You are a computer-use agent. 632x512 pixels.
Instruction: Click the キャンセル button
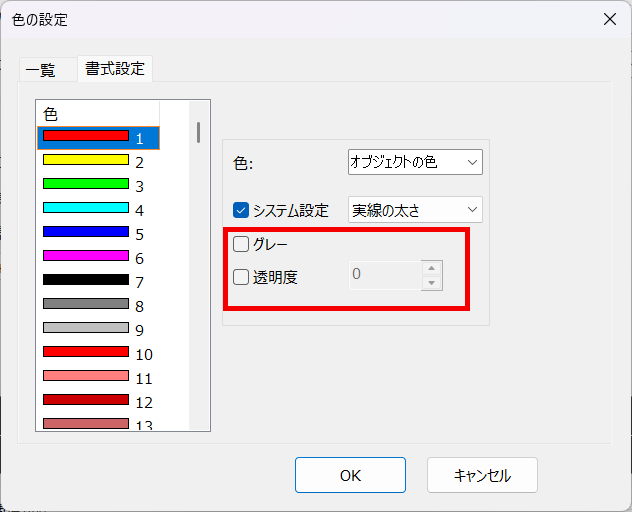(x=482, y=475)
